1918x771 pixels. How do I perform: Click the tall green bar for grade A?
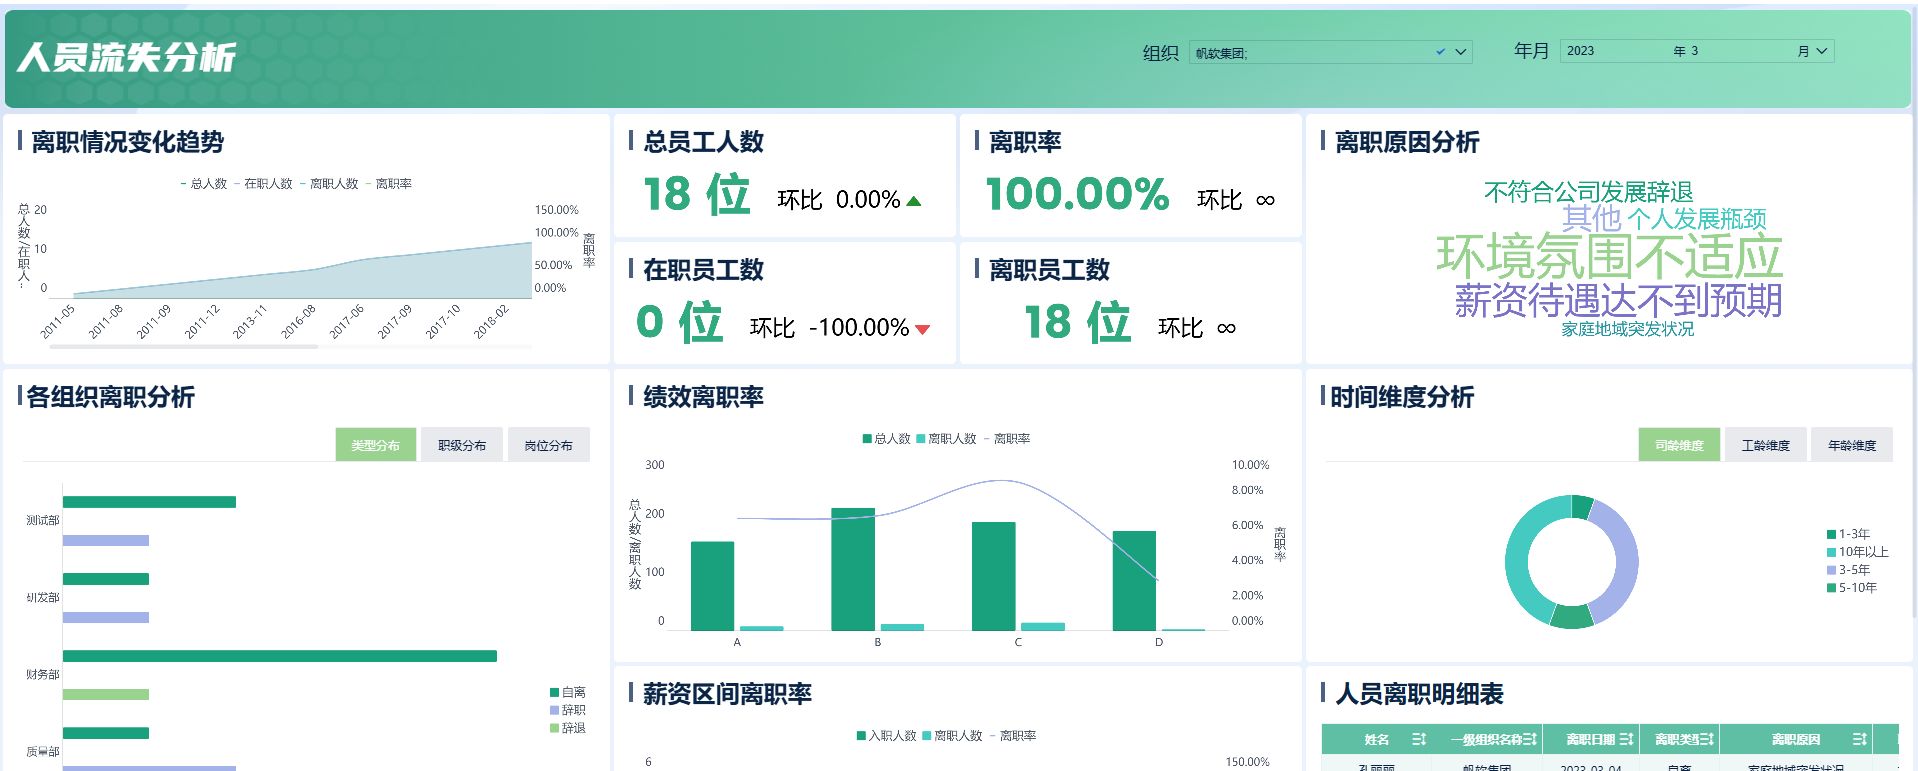[x=712, y=586]
